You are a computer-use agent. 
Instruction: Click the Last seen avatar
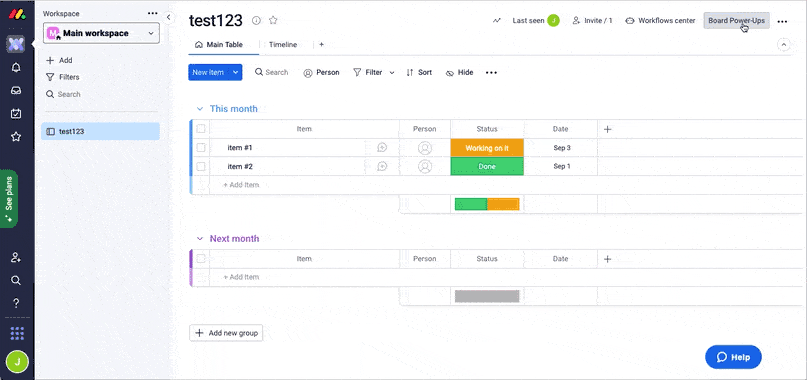pos(553,21)
